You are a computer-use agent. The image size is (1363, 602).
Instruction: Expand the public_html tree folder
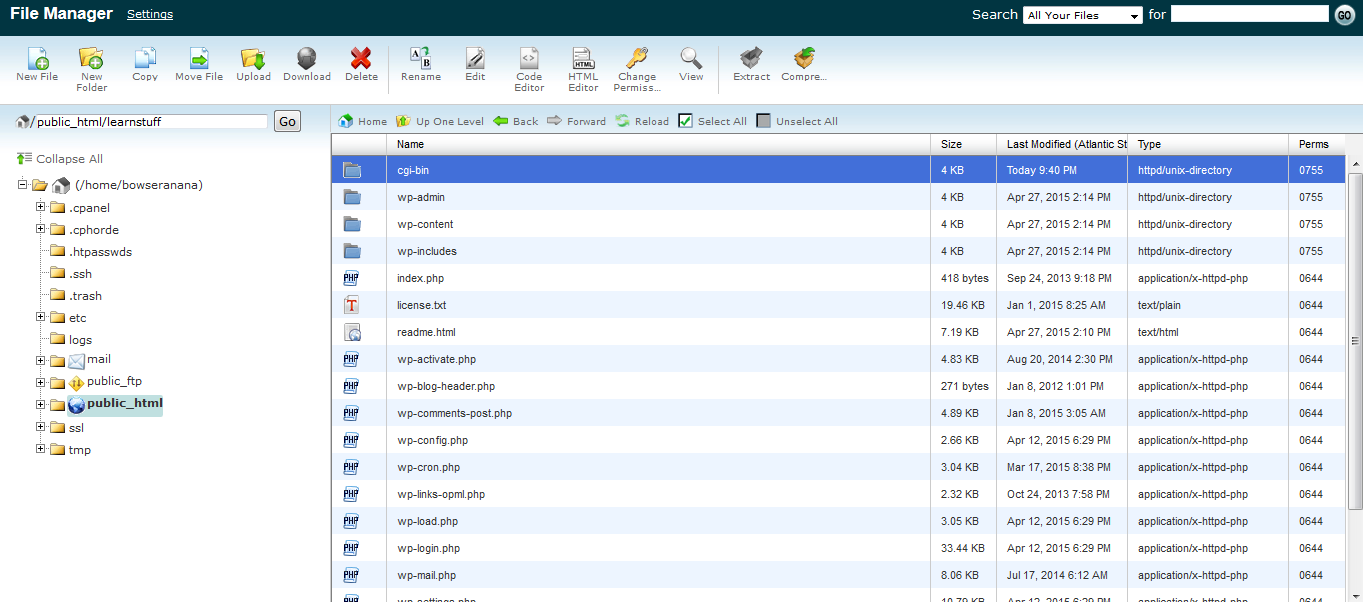(x=41, y=405)
